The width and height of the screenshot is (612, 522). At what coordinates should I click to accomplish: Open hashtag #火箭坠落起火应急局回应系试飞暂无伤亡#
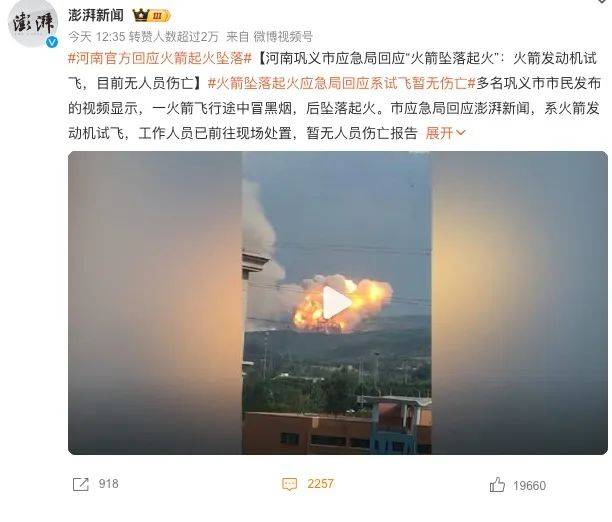[x=342, y=83]
